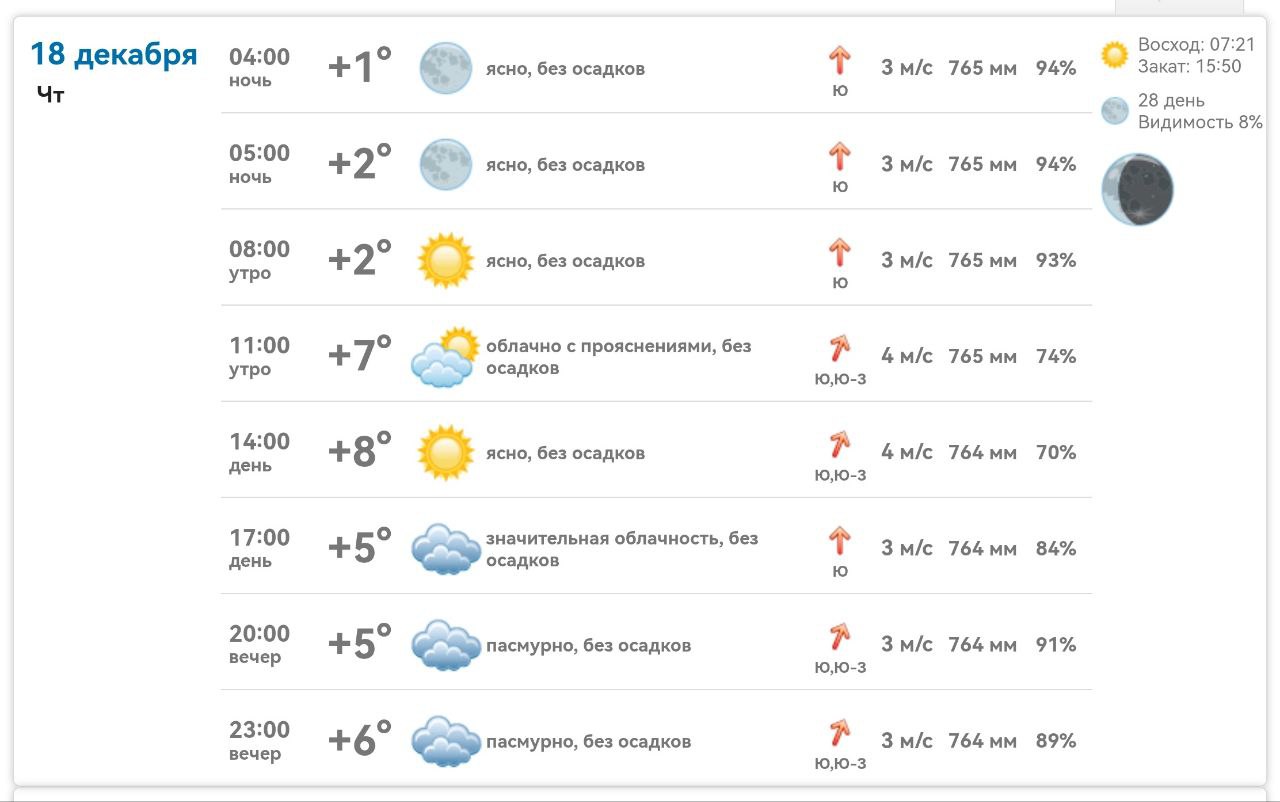Click the south wind arrow at 04:00
Screen dimensions: 1280x802
[x=839, y=61]
